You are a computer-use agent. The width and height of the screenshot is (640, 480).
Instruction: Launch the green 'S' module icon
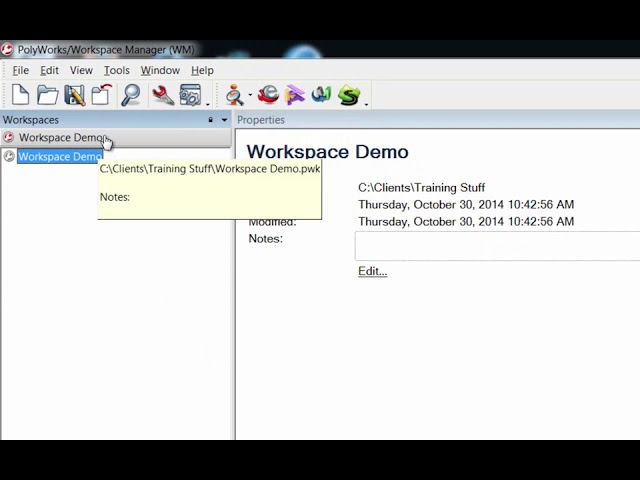(x=349, y=95)
